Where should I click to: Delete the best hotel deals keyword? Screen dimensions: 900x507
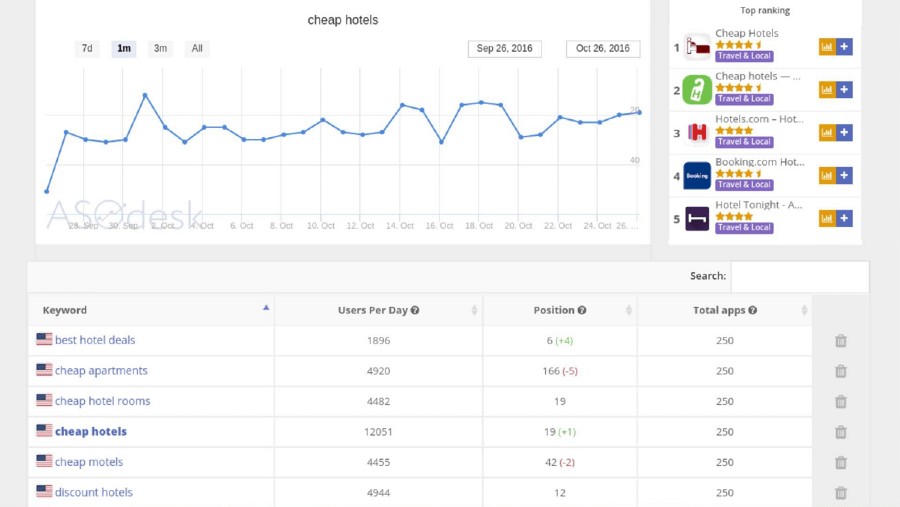(x=840, y=341)
